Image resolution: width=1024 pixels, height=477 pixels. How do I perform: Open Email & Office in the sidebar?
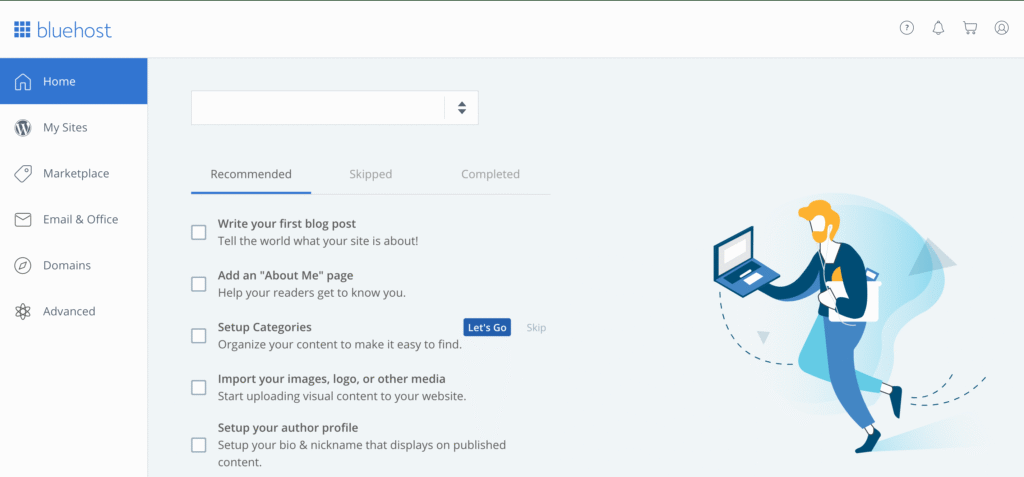(x=74, y=220)
